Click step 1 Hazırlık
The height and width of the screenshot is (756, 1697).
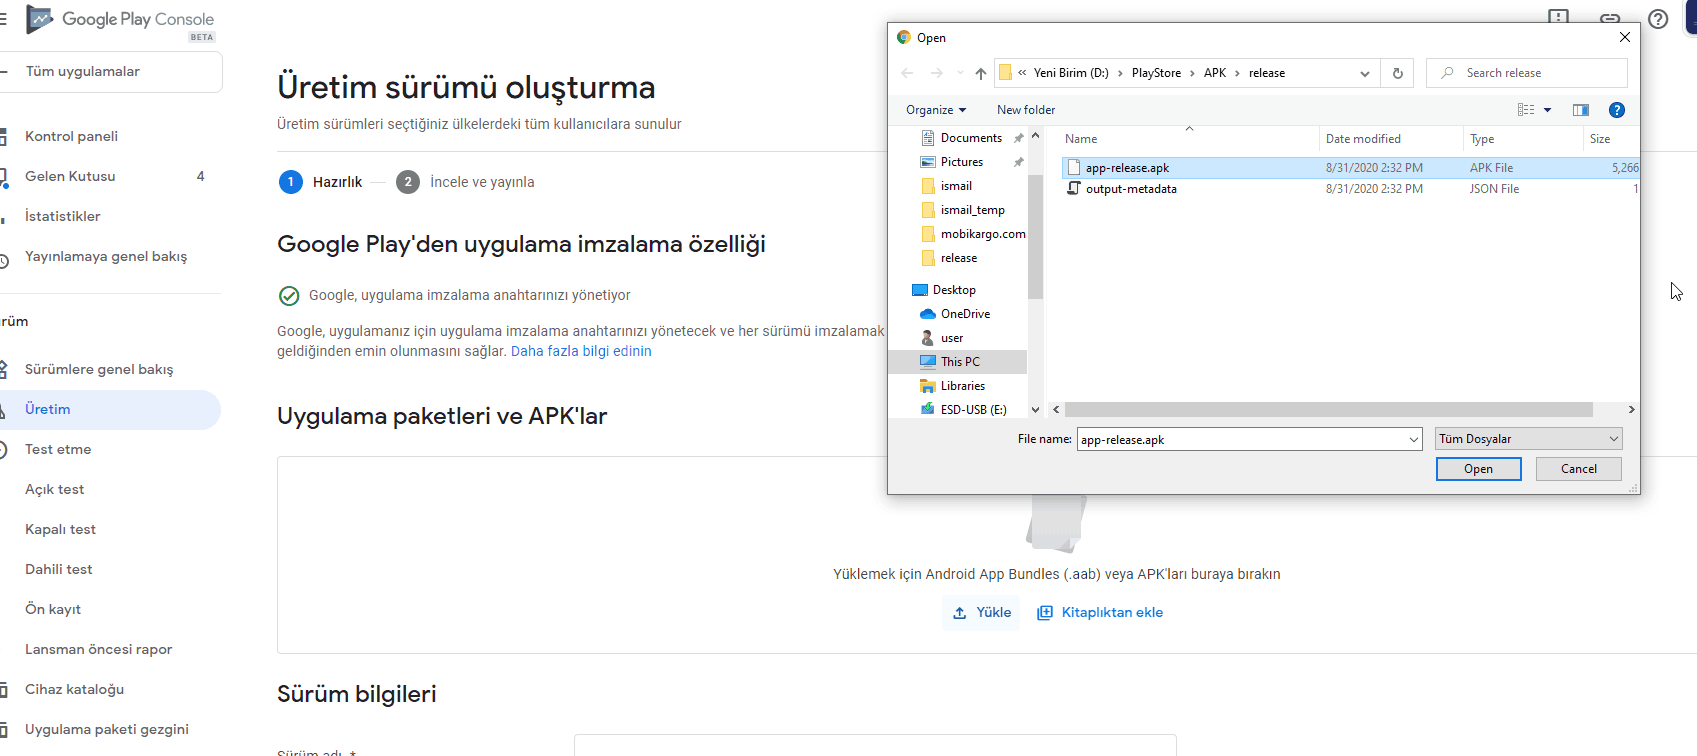(321, 182)
